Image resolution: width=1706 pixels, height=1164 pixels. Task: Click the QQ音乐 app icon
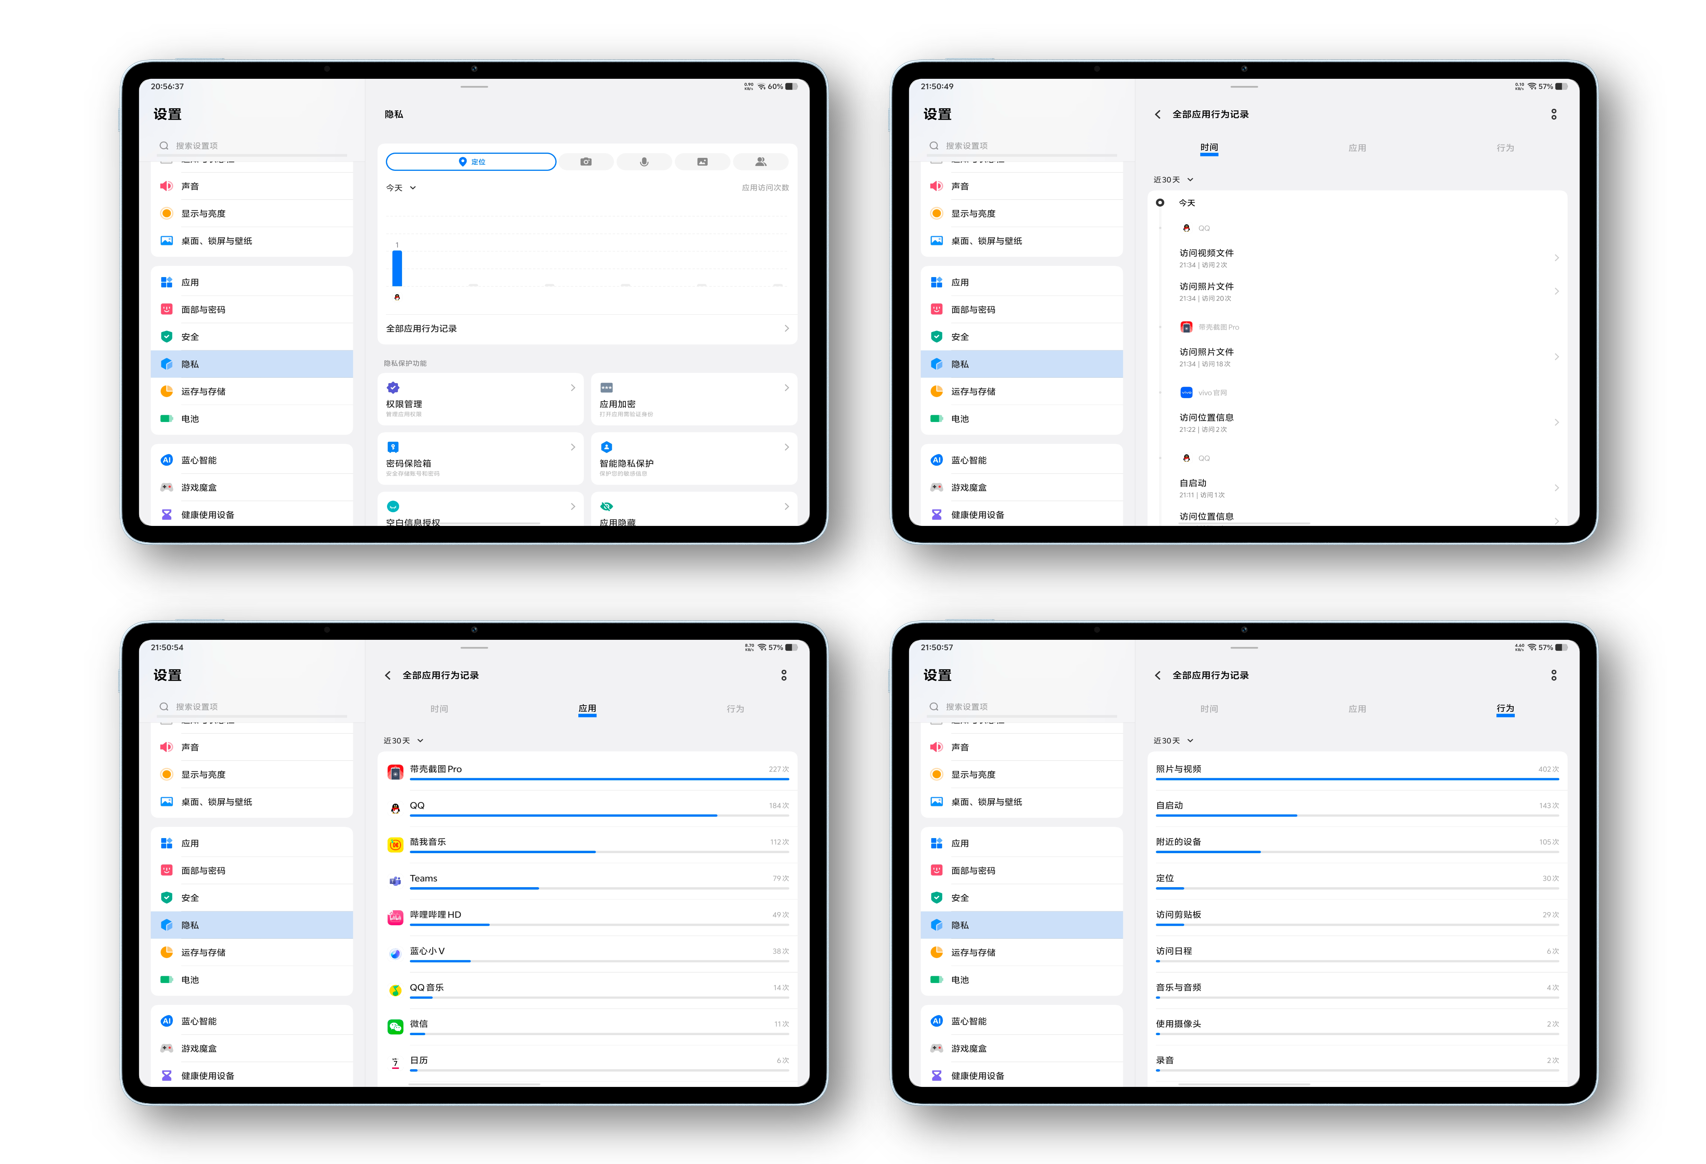[395, 990]
